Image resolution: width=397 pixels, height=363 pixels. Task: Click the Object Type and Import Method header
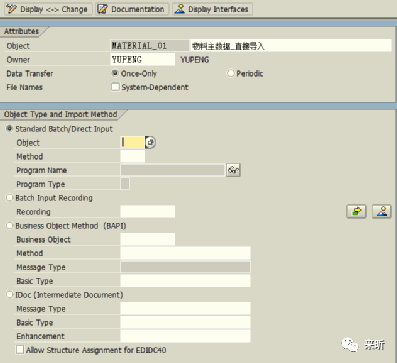(x=61, y=114)
